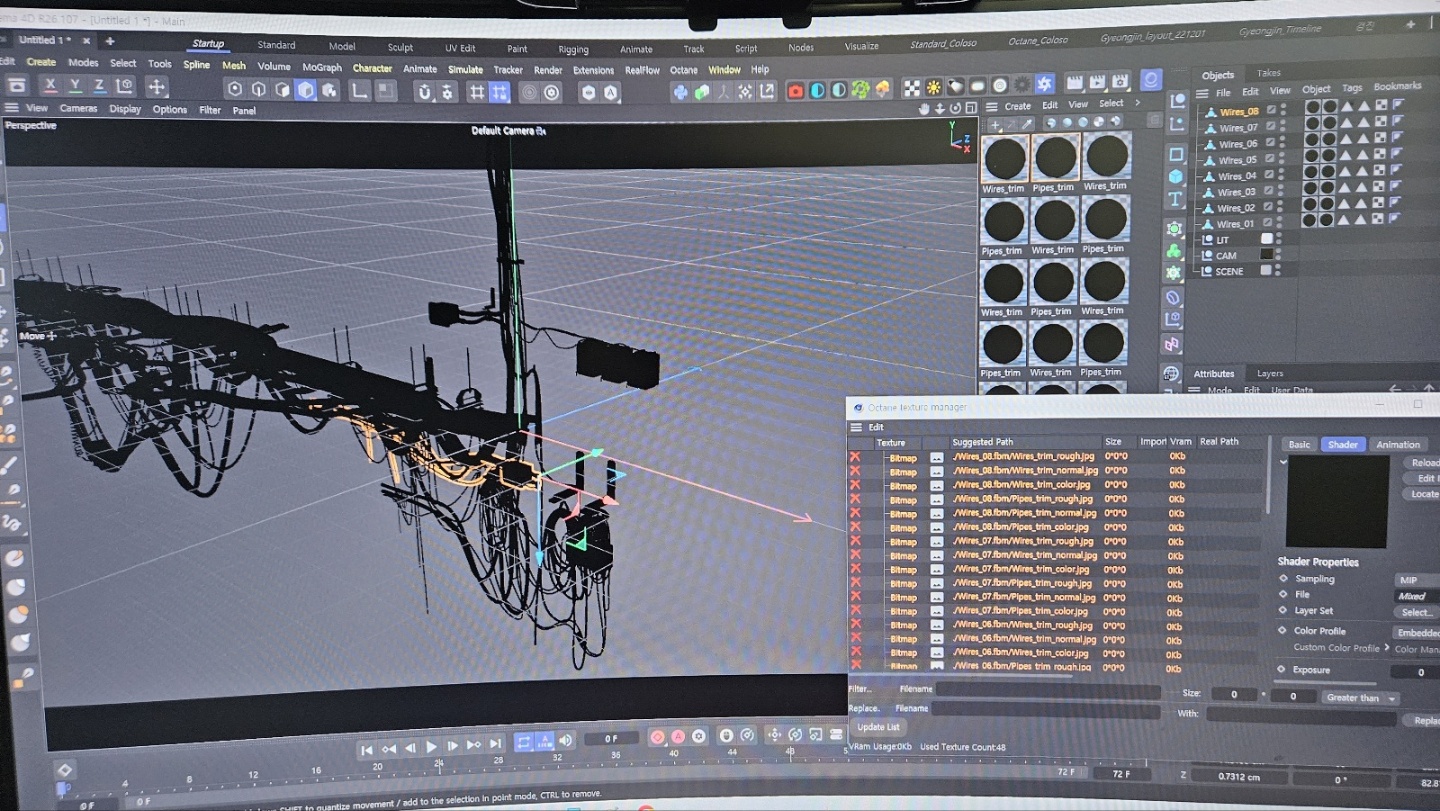
Task: Toggle the loop playback button
Action: point(522,741)
